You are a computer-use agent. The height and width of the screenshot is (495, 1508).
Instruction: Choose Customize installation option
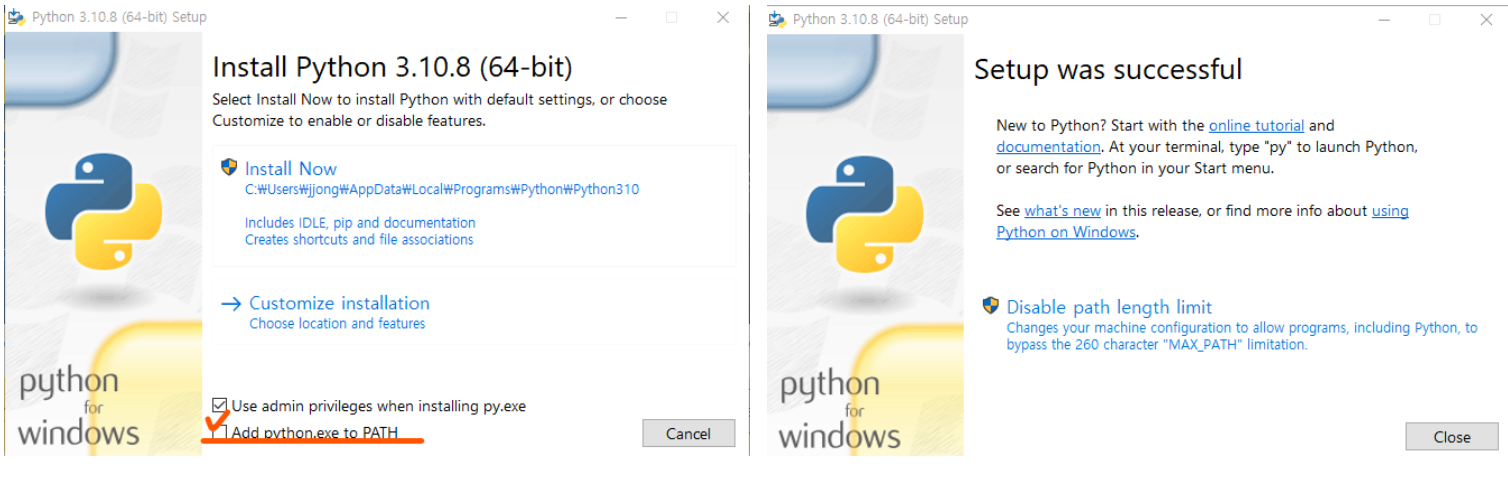[x=339, y=303]
